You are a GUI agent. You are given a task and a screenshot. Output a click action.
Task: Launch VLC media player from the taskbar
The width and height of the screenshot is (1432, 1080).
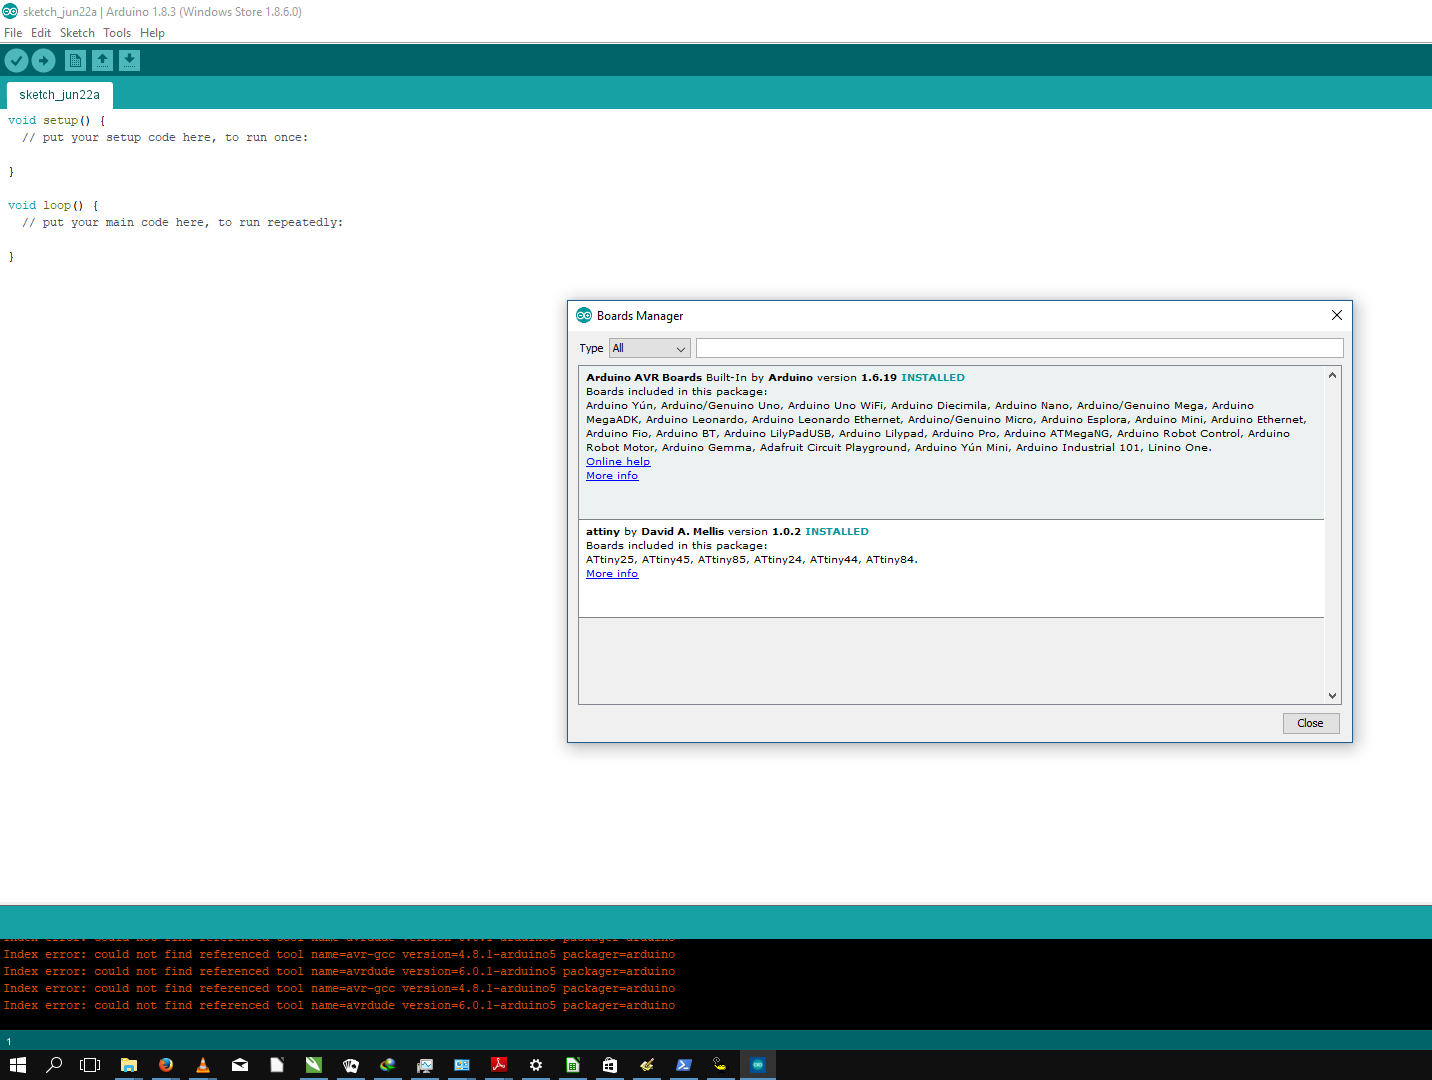point(203,1065)
